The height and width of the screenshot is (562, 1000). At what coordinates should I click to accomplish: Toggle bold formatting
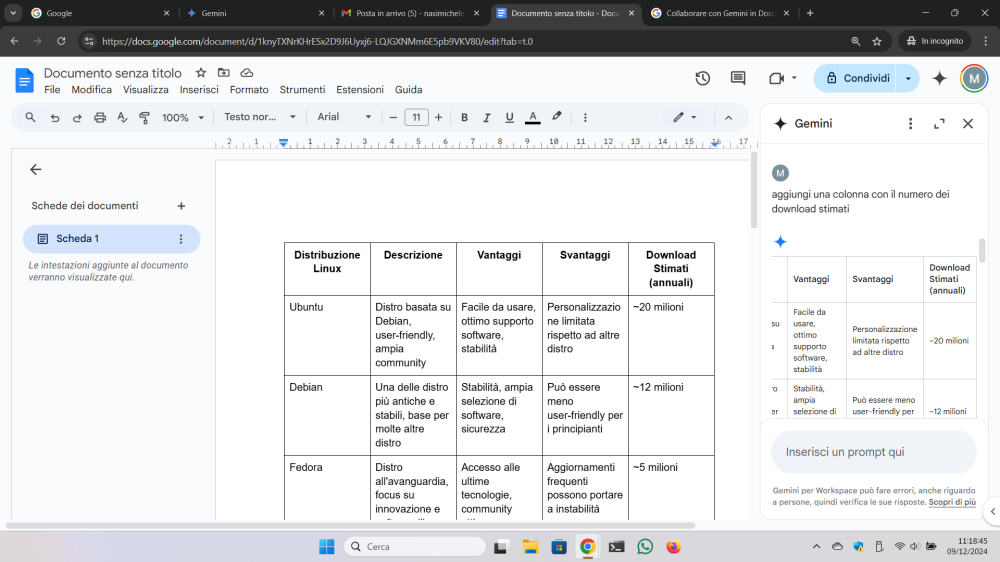click(464, 117)
